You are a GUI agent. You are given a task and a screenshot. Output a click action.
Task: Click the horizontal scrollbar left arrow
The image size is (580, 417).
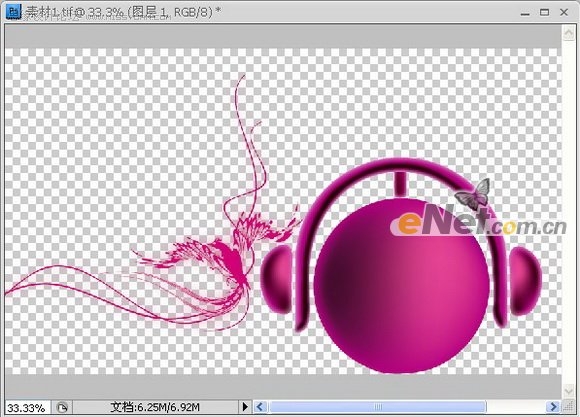point(260,407)
